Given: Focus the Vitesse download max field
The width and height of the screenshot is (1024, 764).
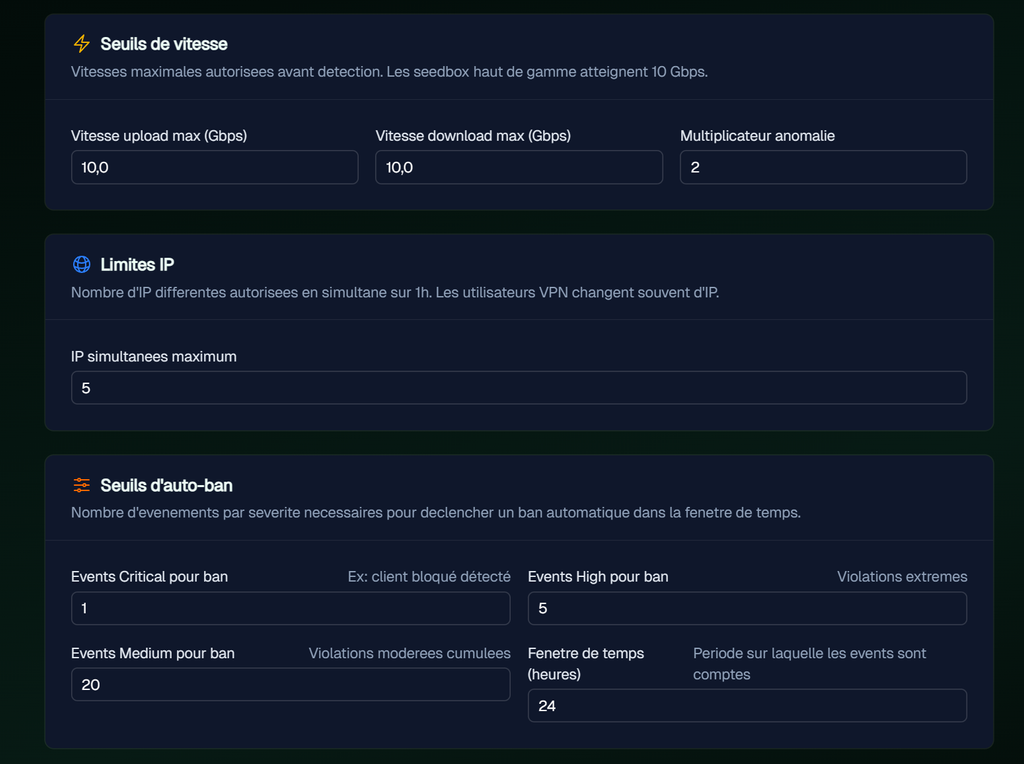Looking at the screenshot, I should point(519,167).
